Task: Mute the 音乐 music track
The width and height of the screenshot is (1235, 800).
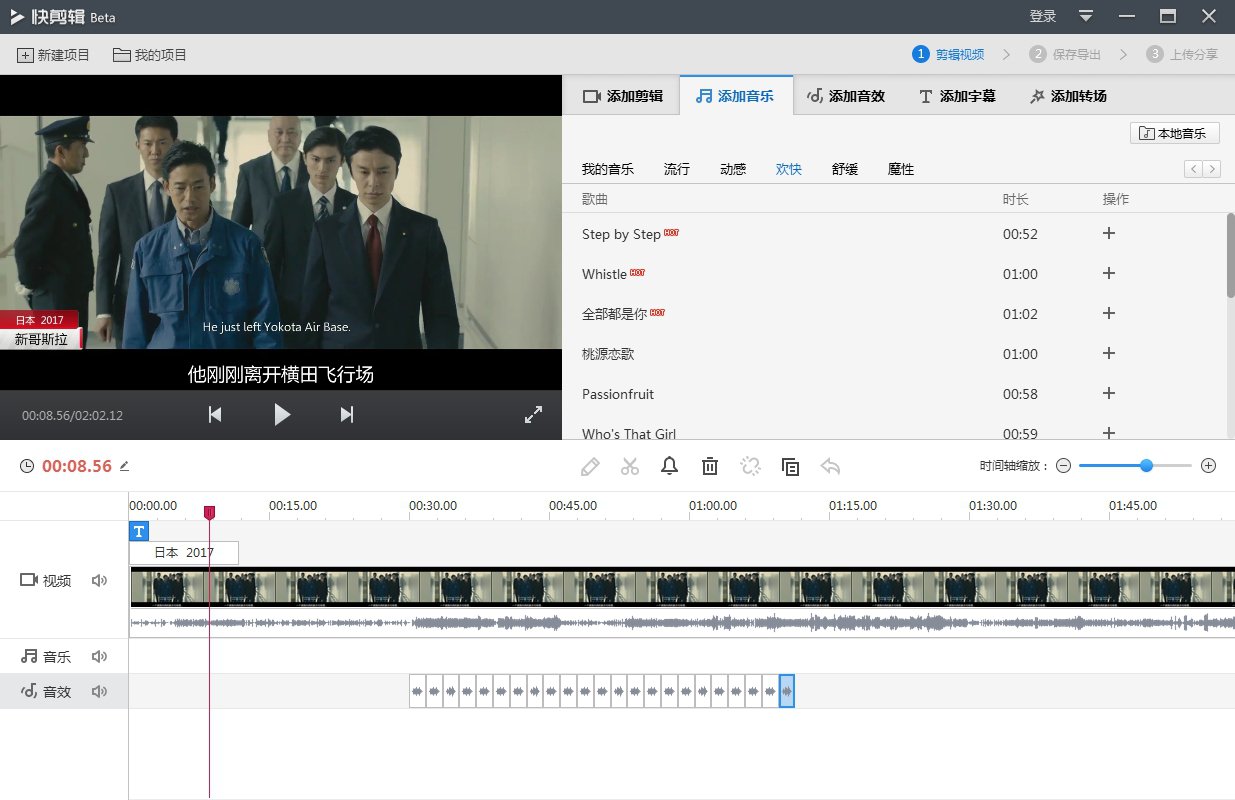Action: [x=99, y=657]
